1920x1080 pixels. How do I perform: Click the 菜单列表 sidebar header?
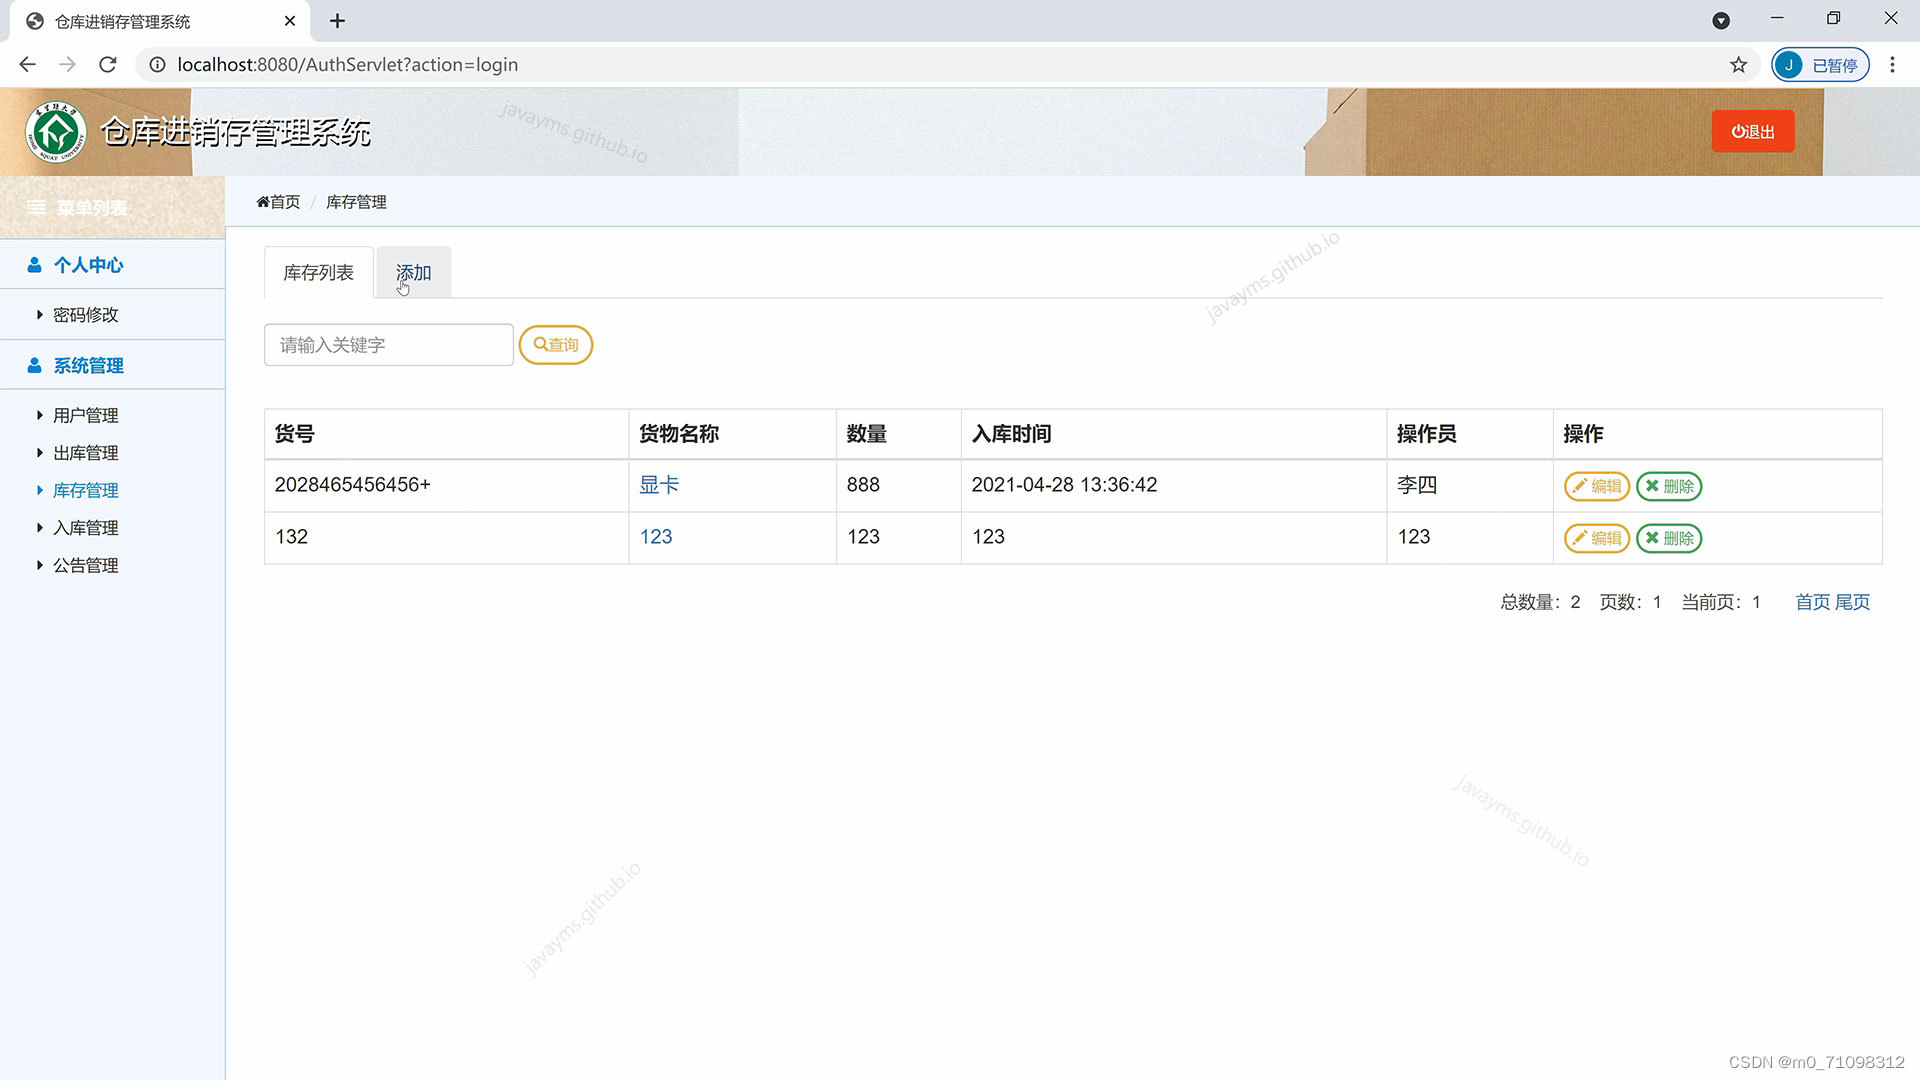tap(112, 207)
